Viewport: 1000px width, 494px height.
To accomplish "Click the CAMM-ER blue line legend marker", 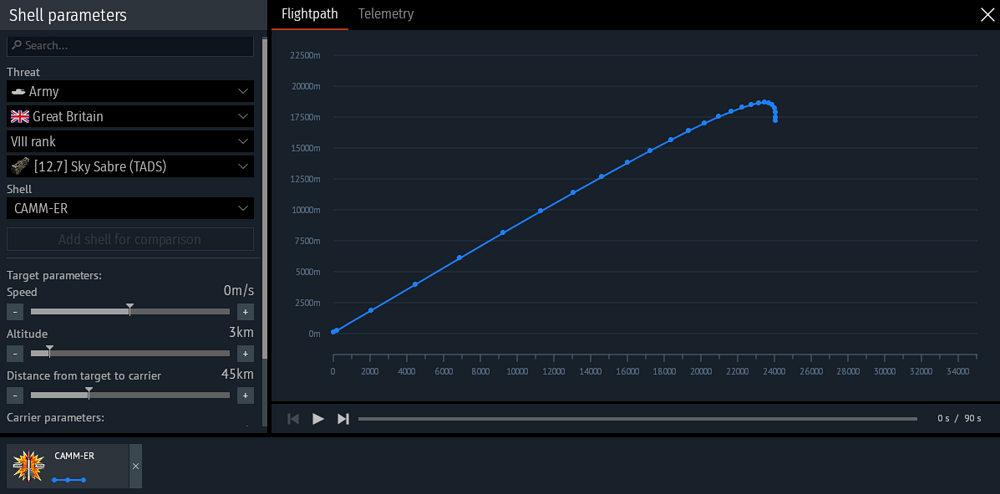I will pos(68,479).
